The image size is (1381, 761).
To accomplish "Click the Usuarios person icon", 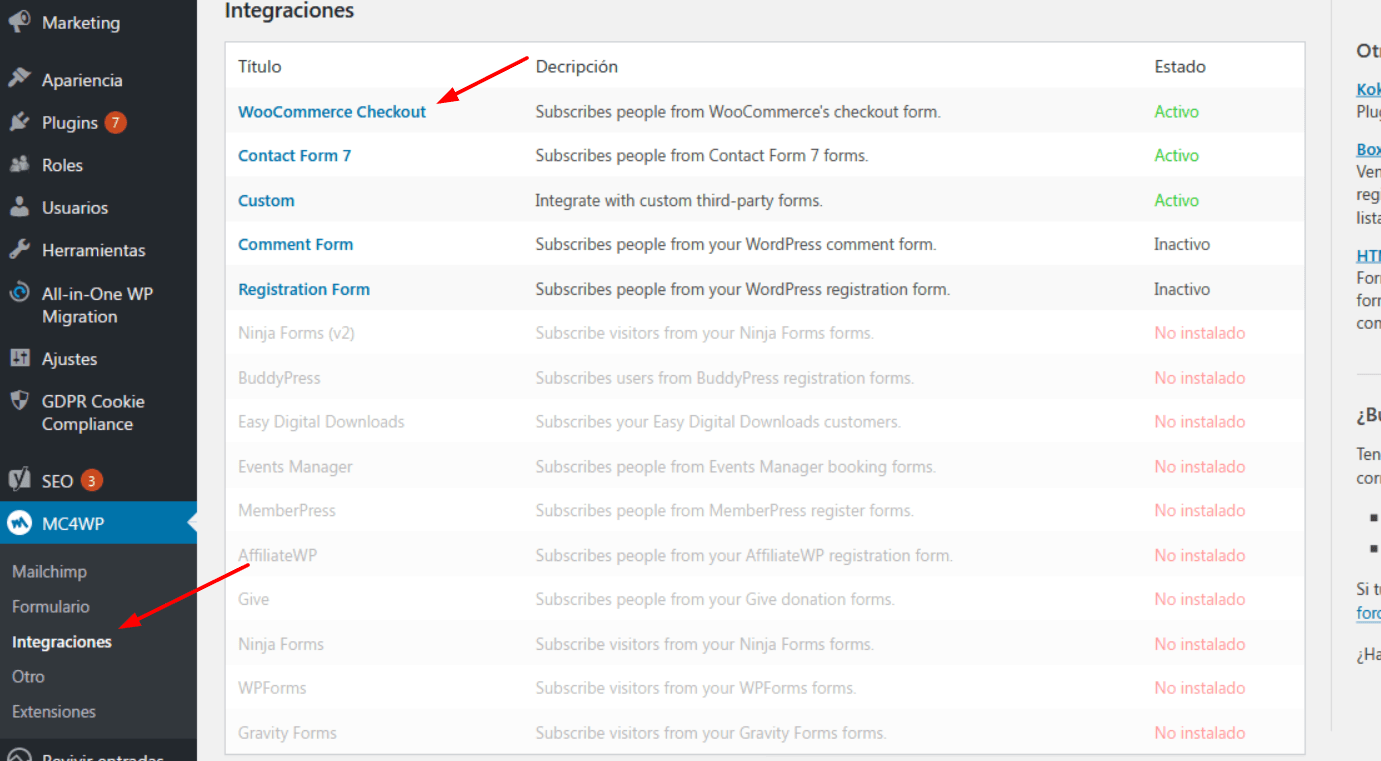I will click(x=19, y=207).
